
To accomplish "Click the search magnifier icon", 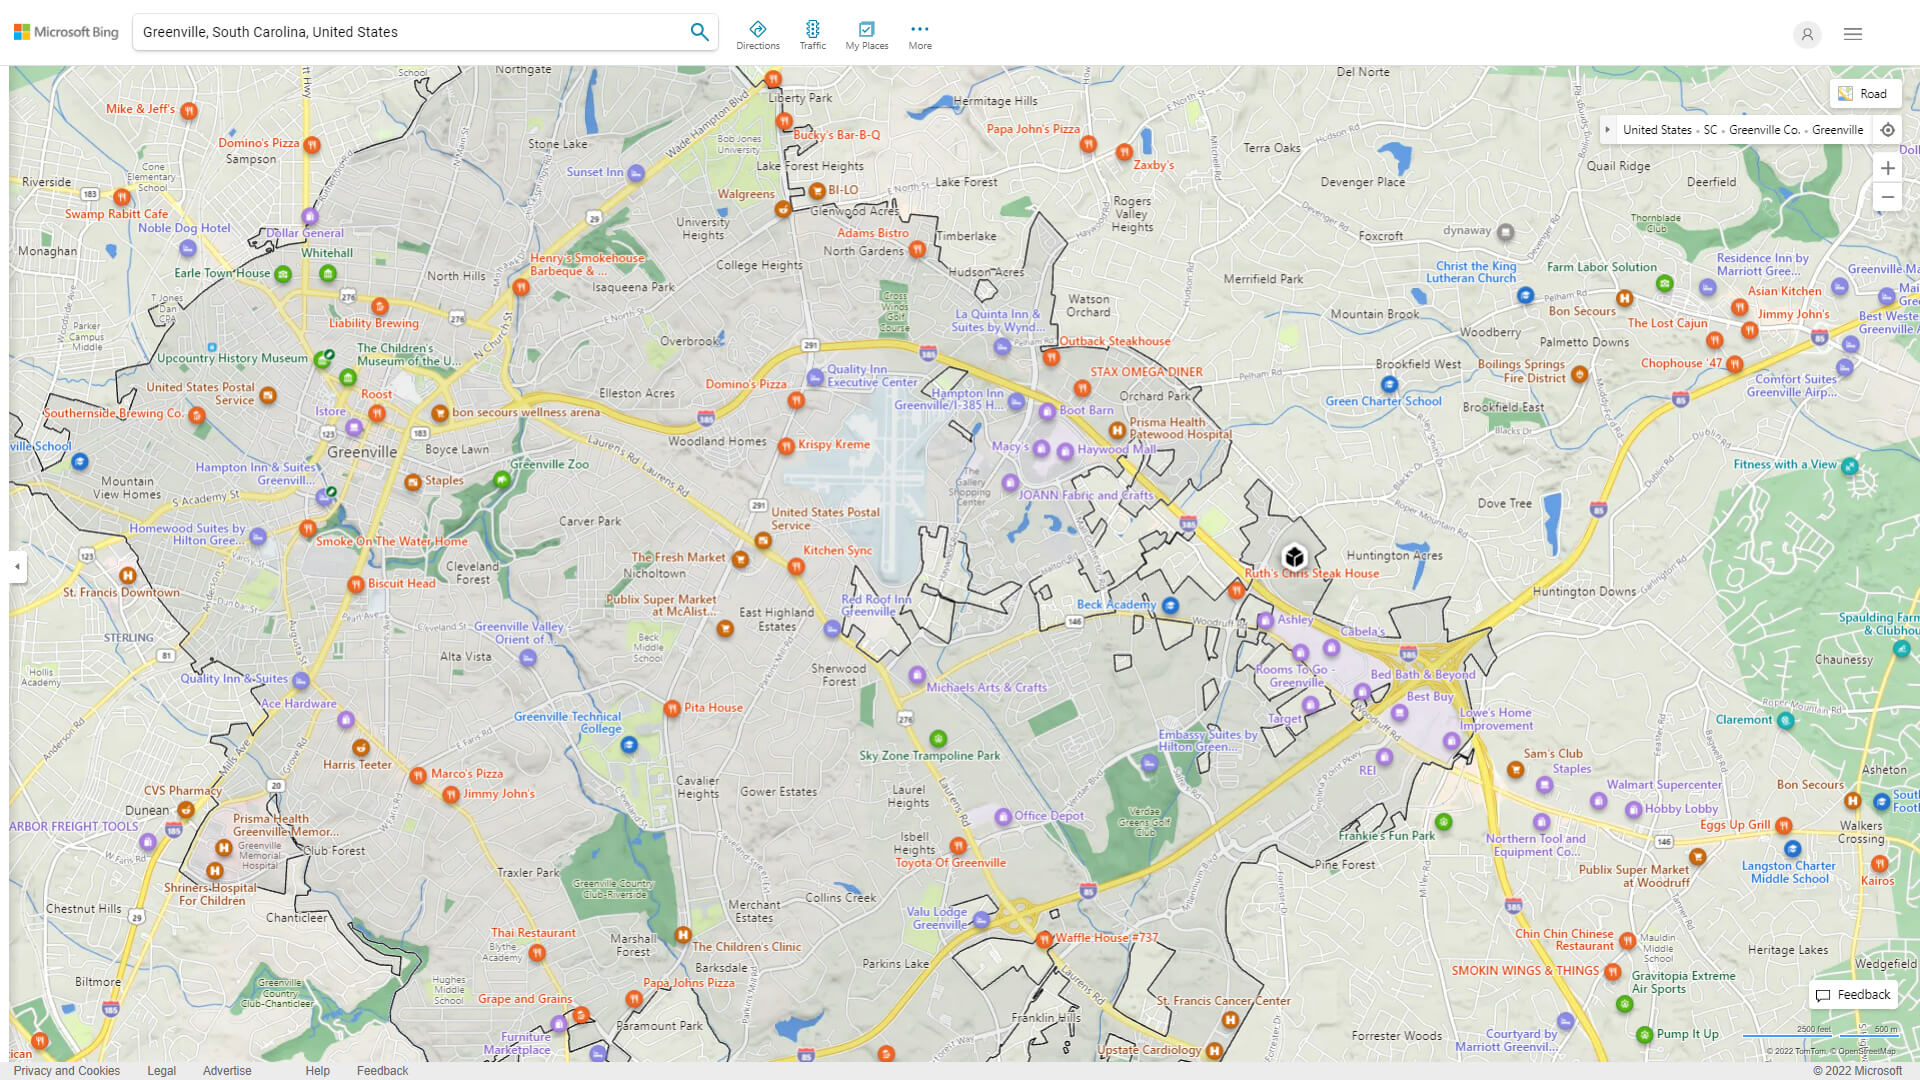I will coord(699,31).
